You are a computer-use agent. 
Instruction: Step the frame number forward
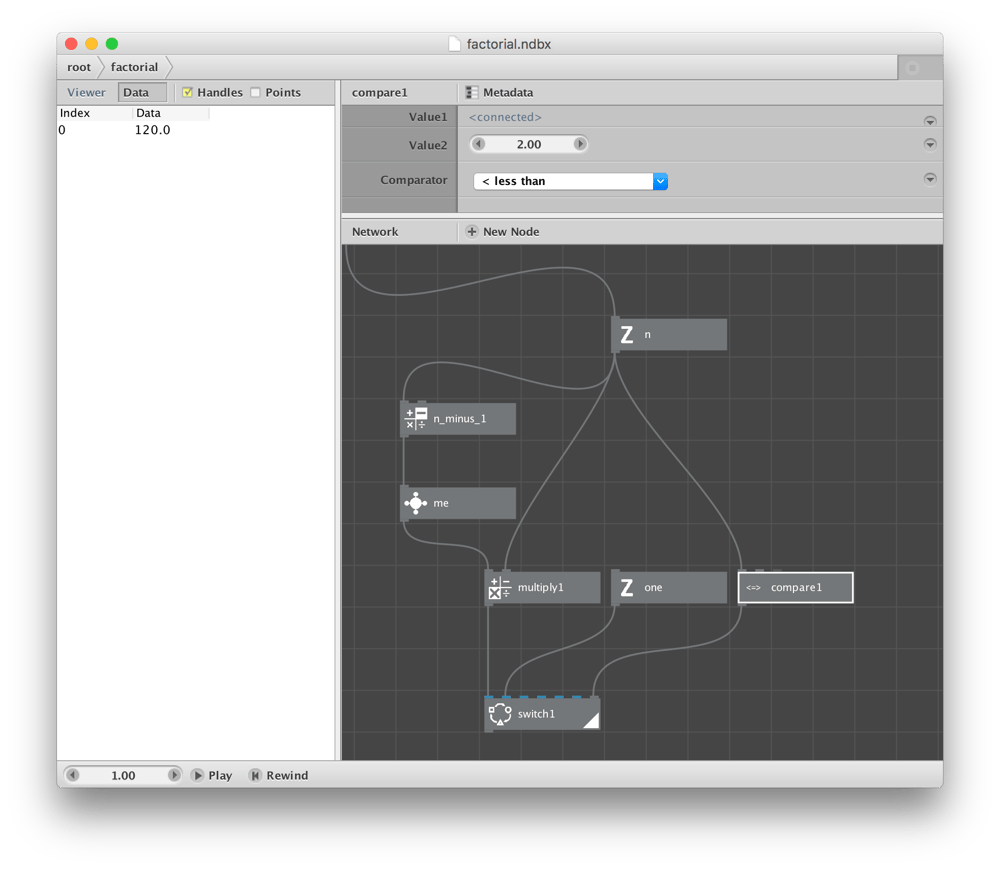173,775
